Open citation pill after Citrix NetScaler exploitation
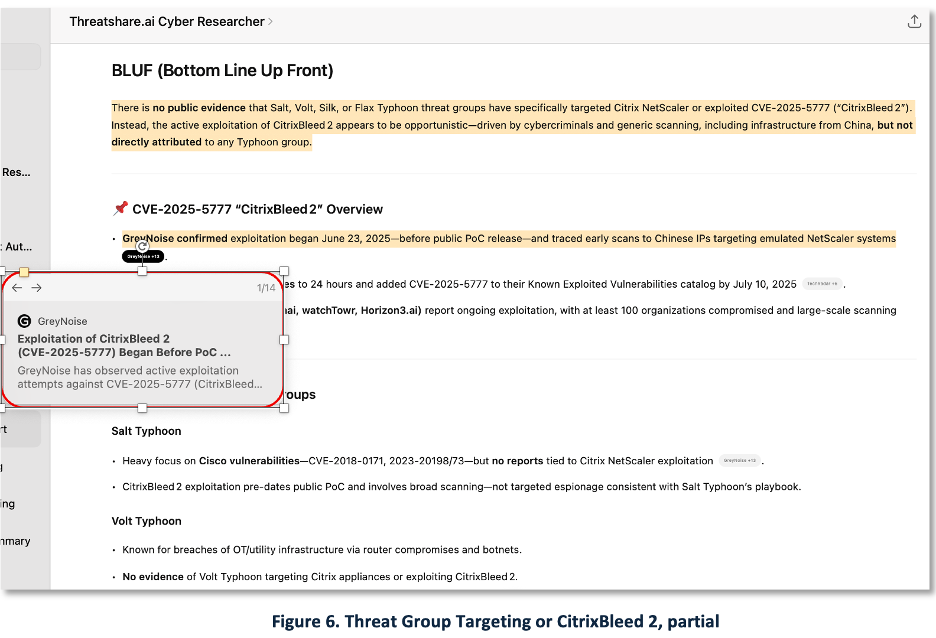936x638 pixels. [740, 461]
